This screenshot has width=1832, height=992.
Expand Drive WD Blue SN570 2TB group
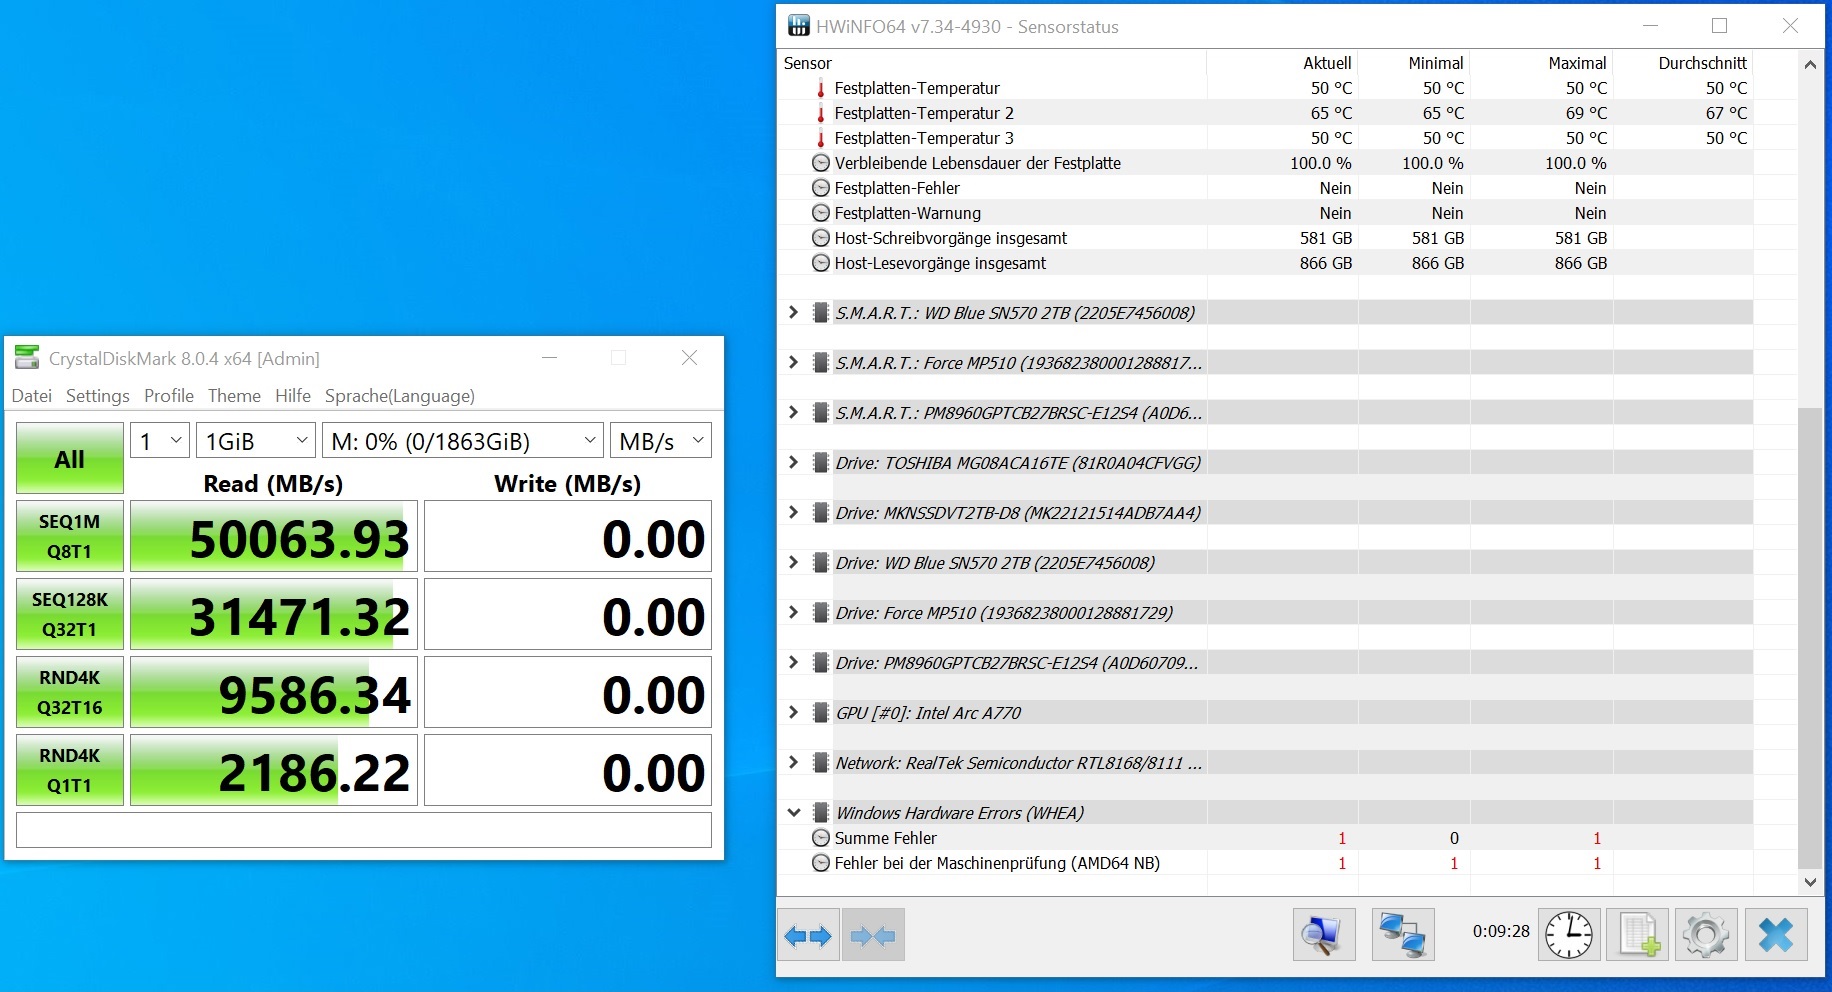pyautogui.click(x=794, y=562)
